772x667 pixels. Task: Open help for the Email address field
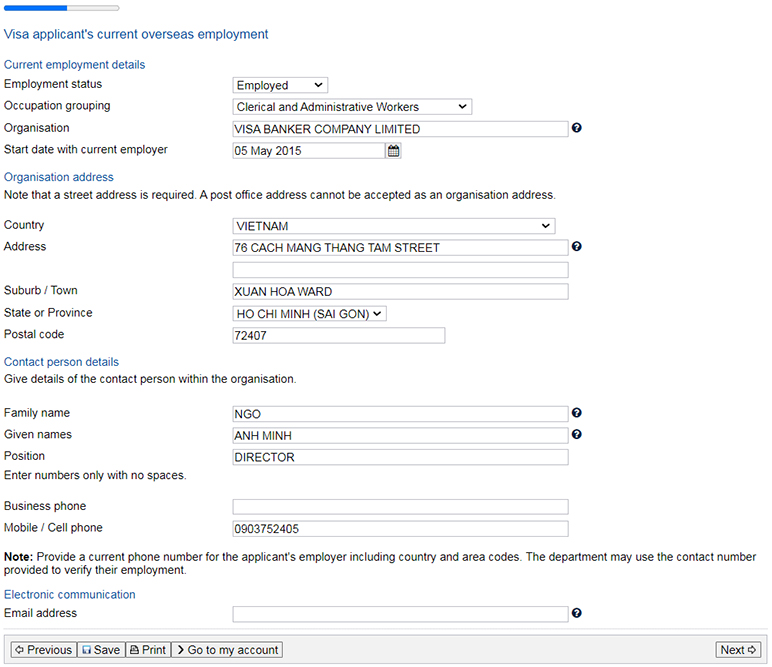577,613
